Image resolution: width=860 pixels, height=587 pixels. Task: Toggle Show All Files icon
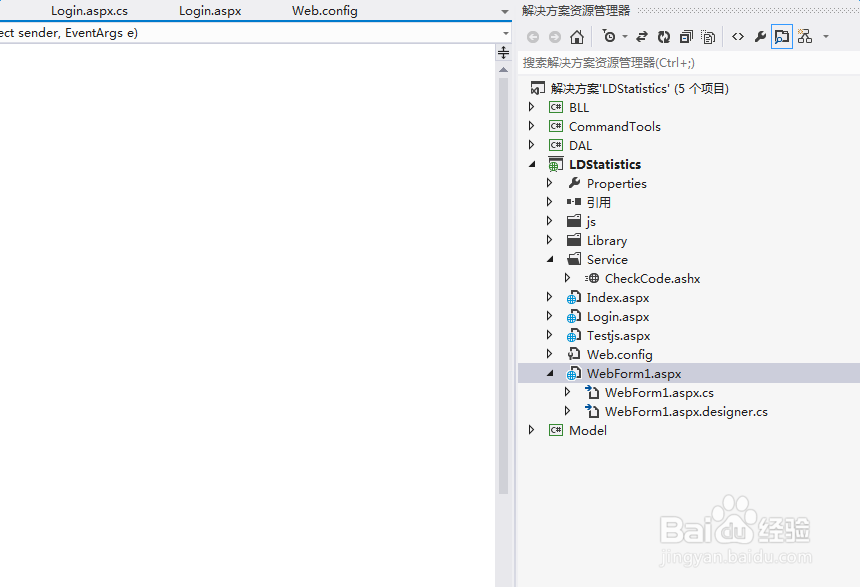[708, 37]
